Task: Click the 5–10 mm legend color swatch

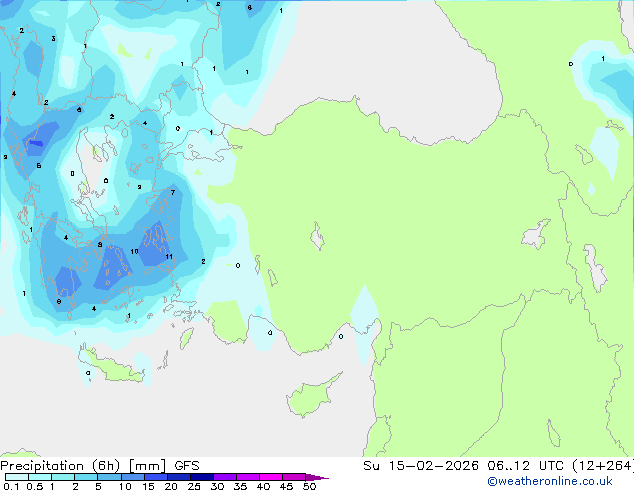Action: pos(110,477)
